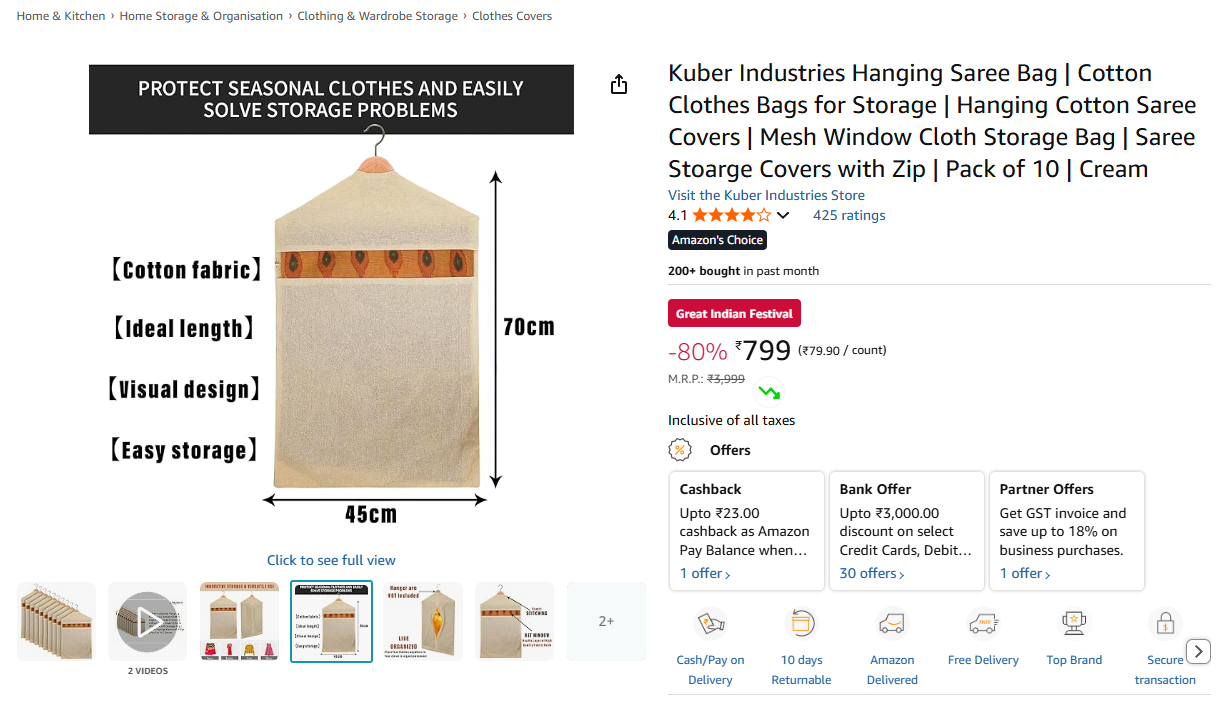
Task: Click the Amazon Delivered icon
Action: pyautogui.click(x=892, y=623)
